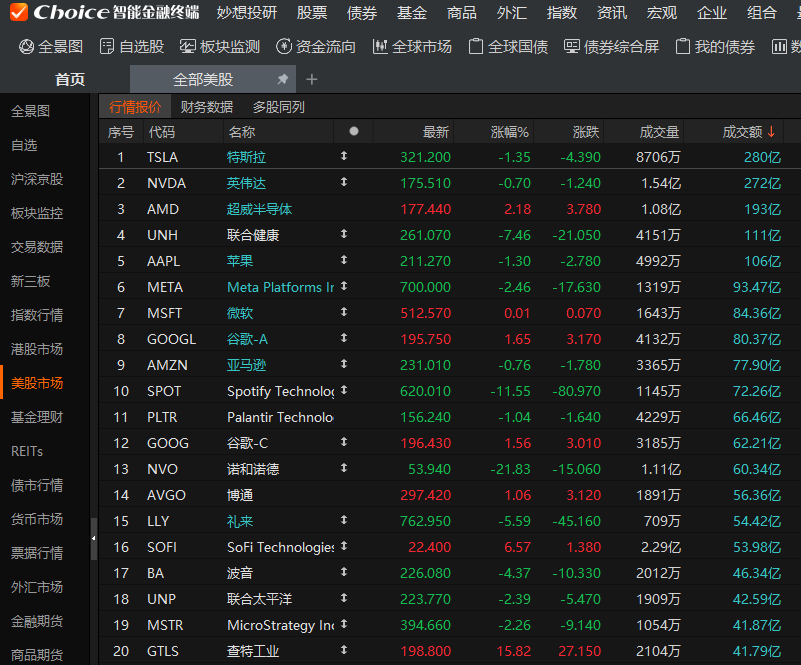Click the up-down marker in META row

coord(344,286)
